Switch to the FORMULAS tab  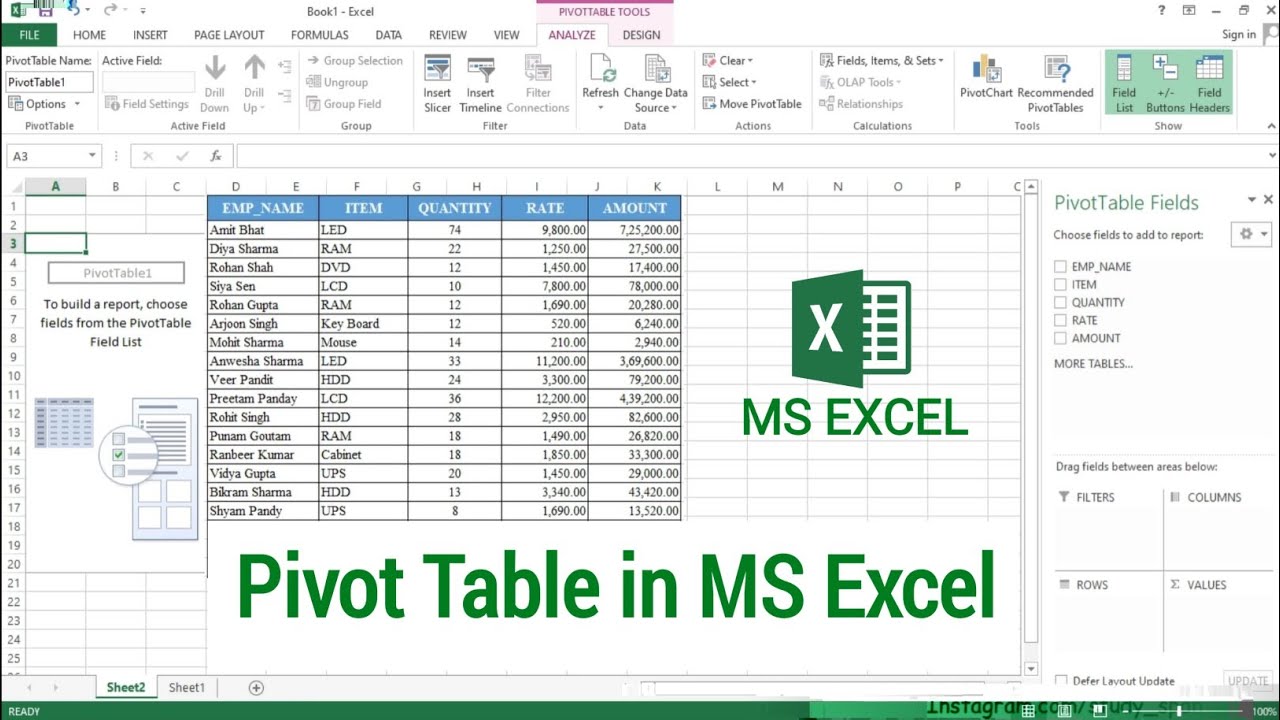[x=320, y=35]
